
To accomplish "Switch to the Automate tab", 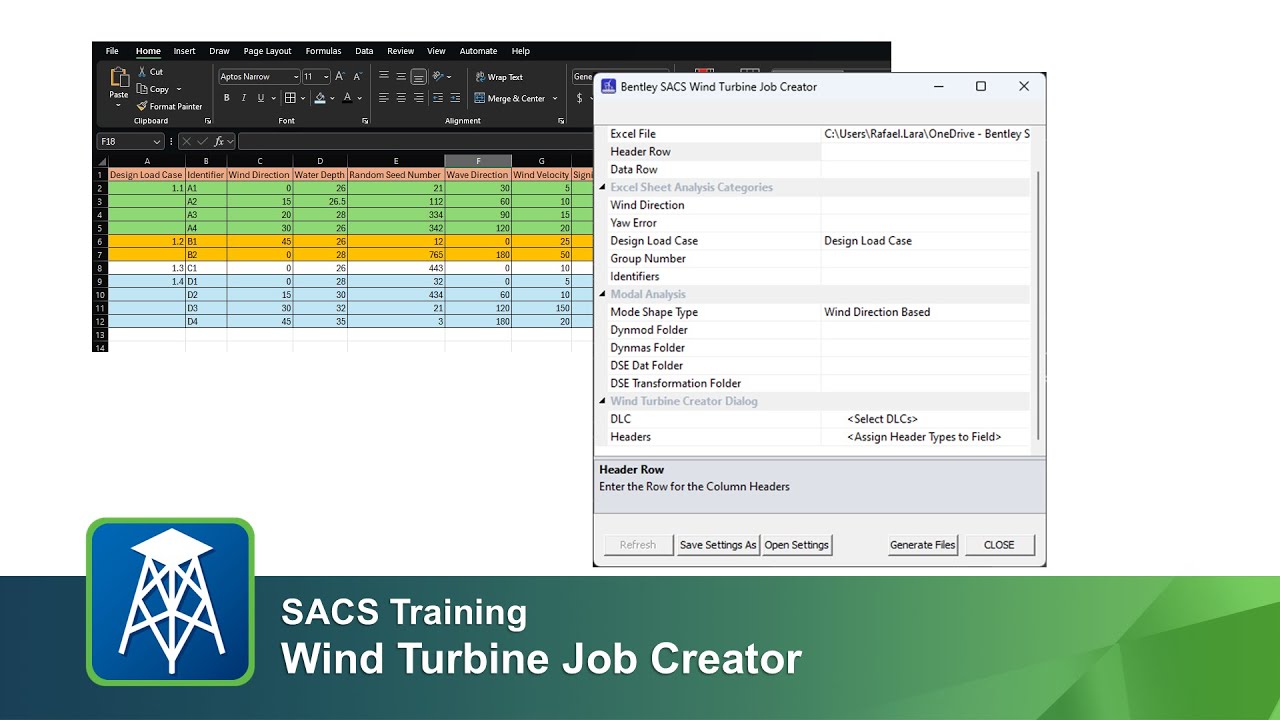I will pos(478,51).
